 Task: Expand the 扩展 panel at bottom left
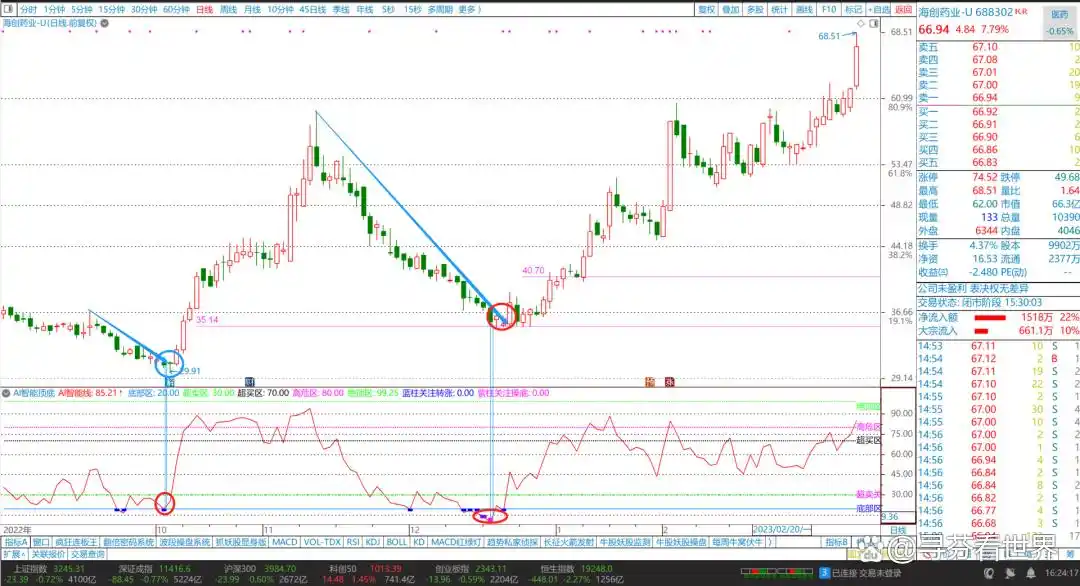(13, 554)
